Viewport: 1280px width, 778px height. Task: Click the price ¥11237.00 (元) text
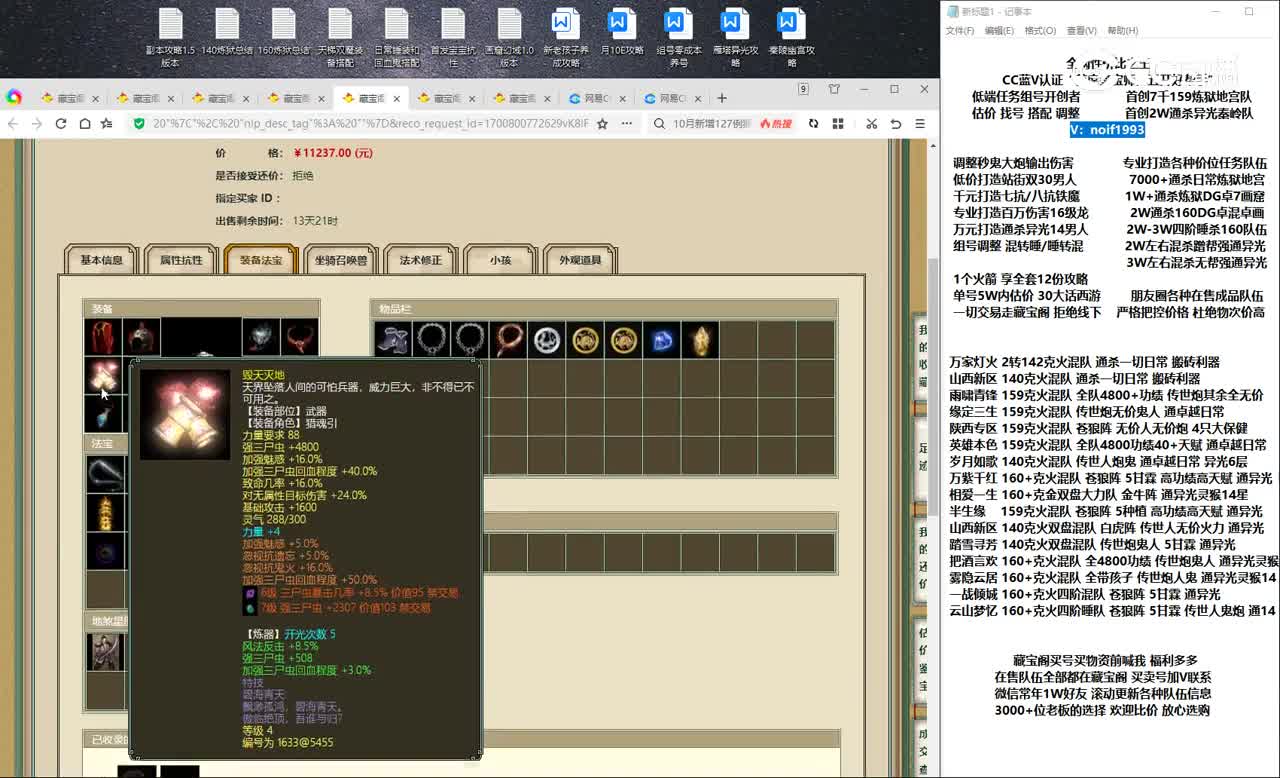(x=333, y=153)
